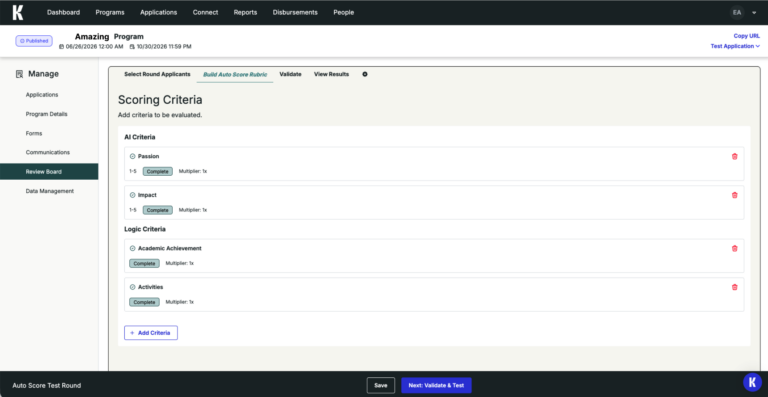Click Multiplier: 1x text under Activities
This screenshot has width=768, height=397.
(179, 302)
